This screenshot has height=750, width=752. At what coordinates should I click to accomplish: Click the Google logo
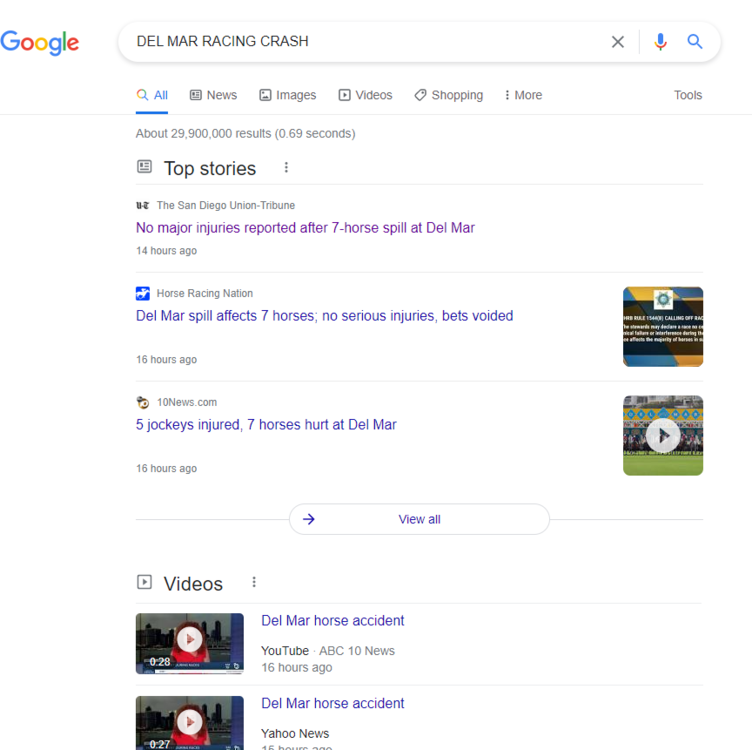coord(39,42)
